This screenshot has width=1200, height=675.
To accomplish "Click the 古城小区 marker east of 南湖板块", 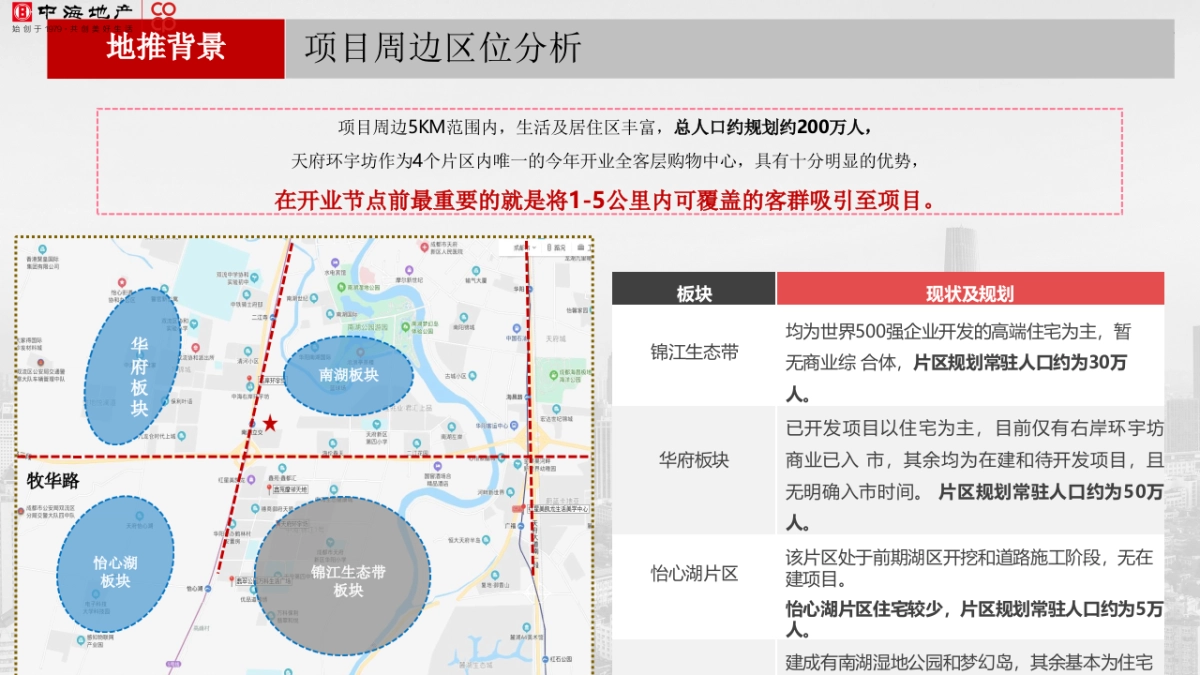I will click(x=472, y=376).
